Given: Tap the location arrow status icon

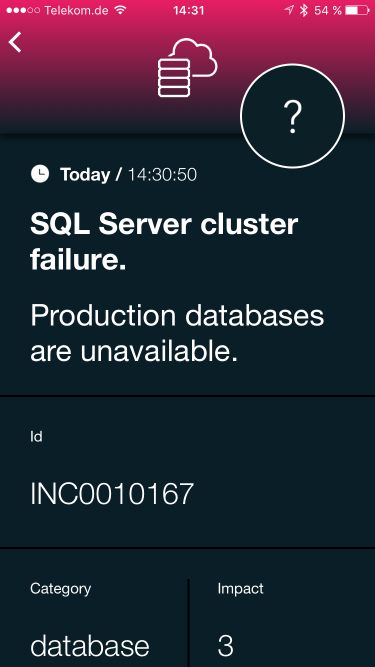Looking at the screenshot, I should (x=289, y=10).
